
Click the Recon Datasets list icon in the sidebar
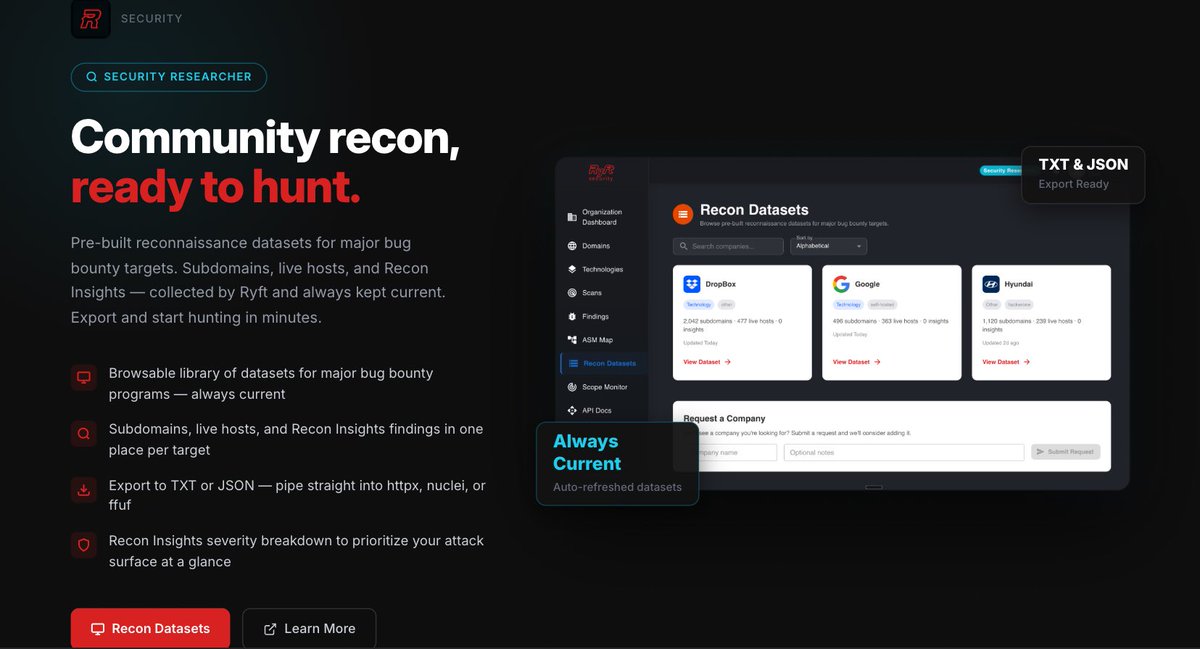[572, 363]
